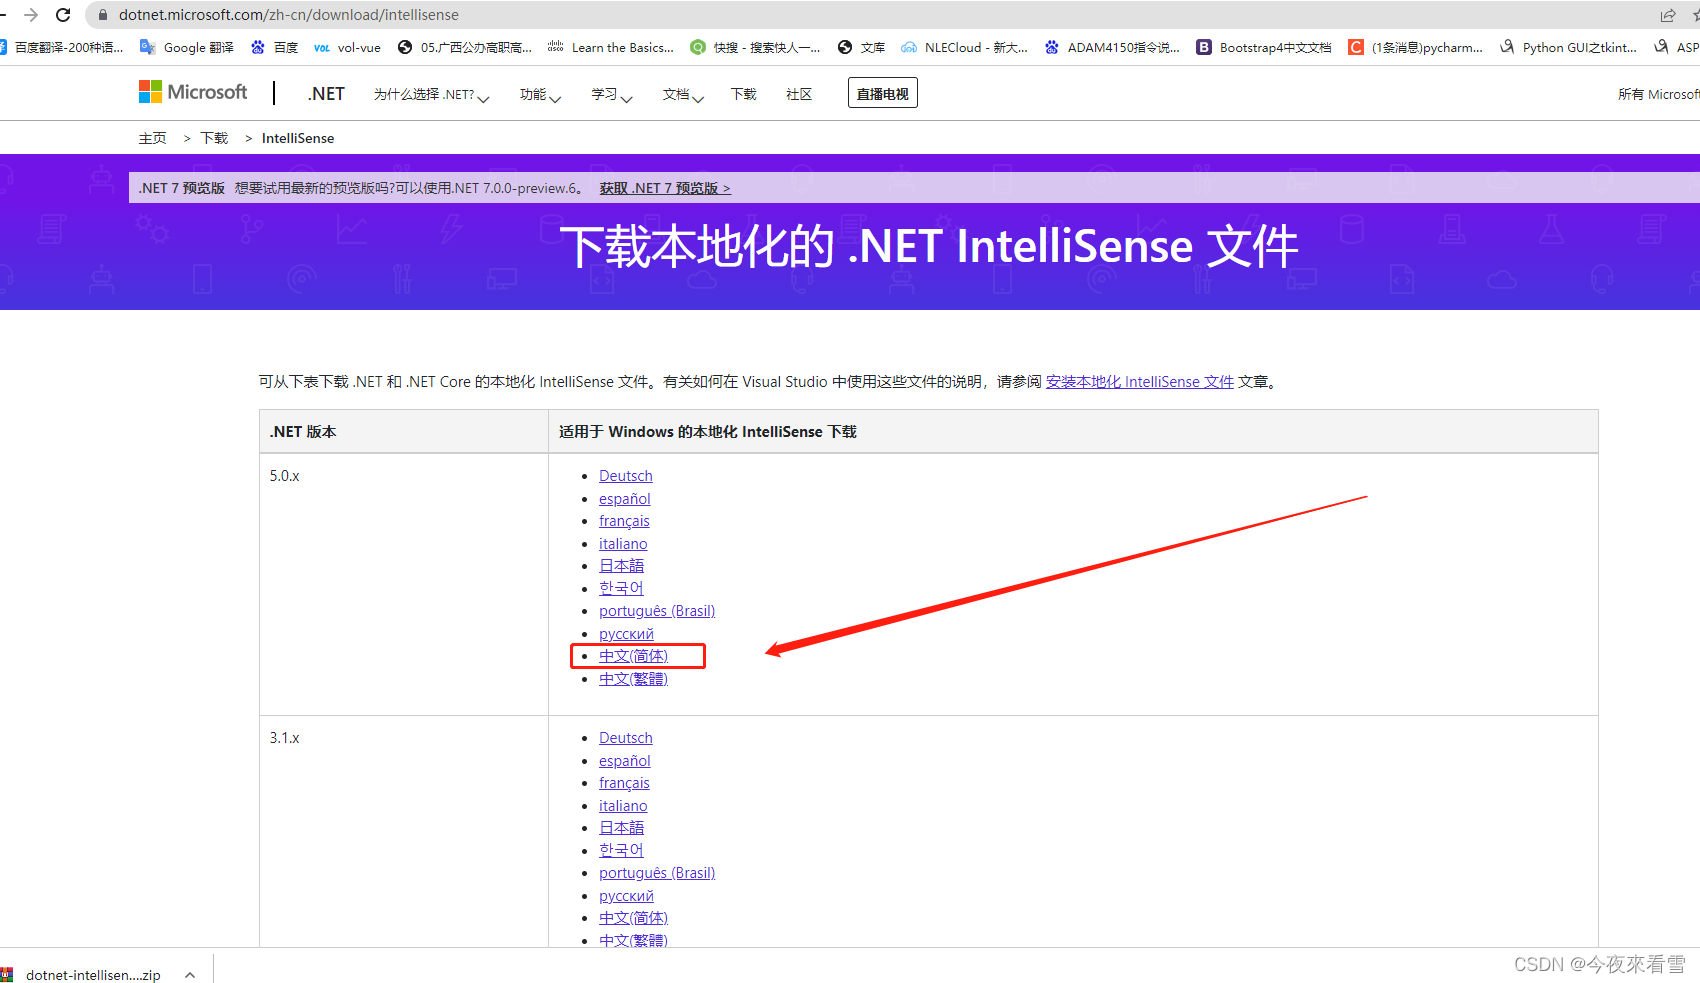Open the 文库 bookmark

tap(861, 47)
